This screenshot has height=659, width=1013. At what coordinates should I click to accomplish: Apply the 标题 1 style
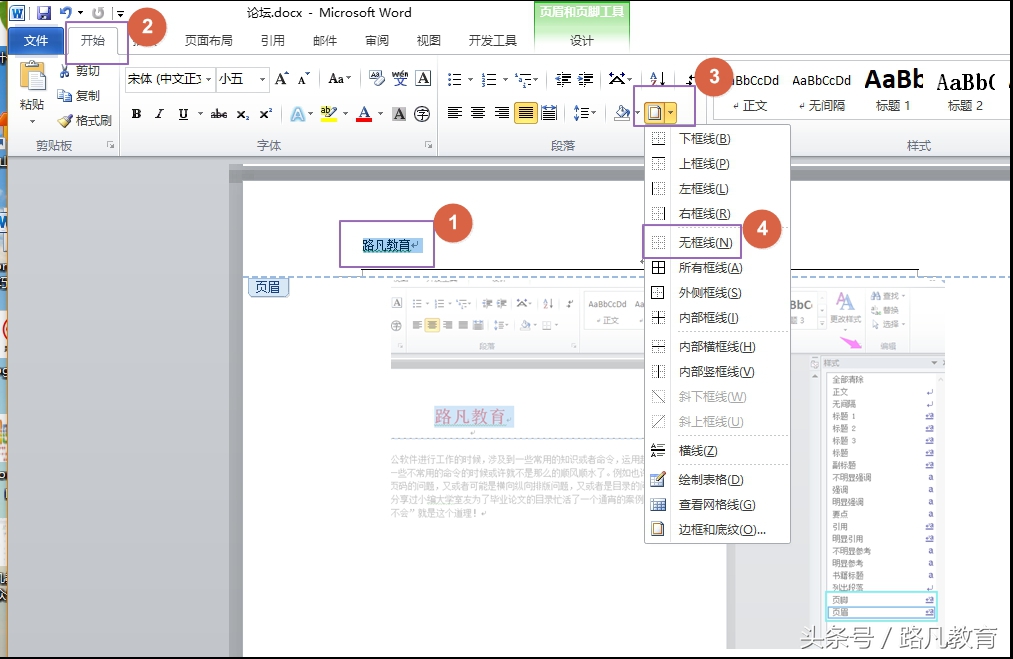[x=892, y=92]
